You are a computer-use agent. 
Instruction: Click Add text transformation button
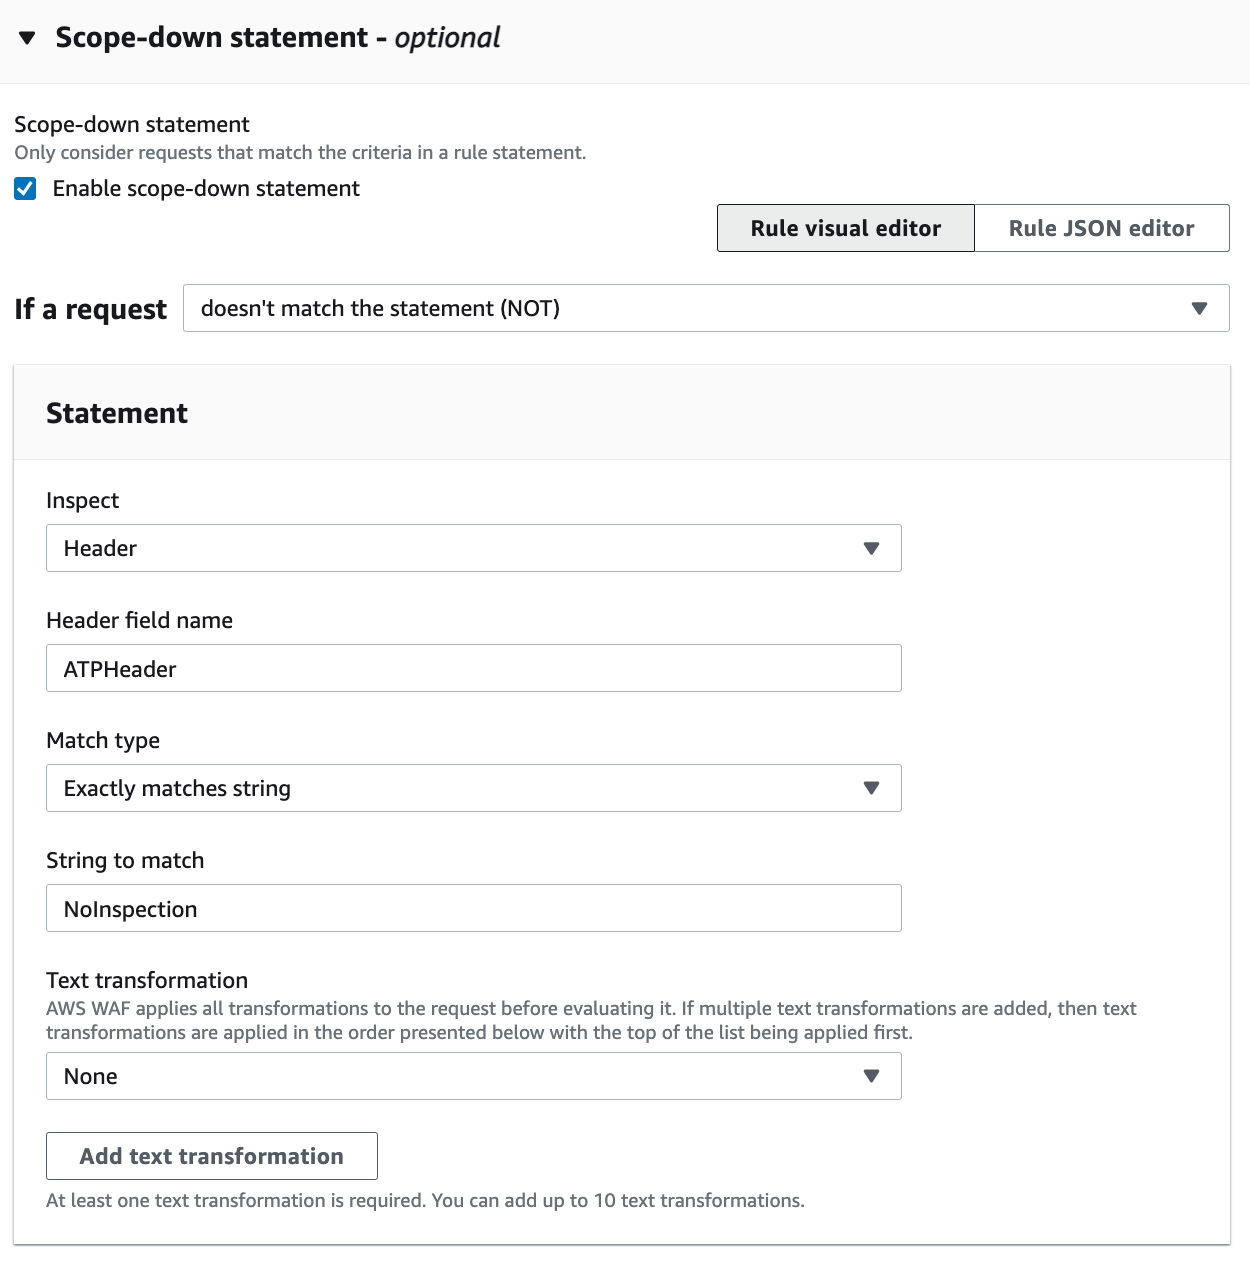(x=212, y=1156)
